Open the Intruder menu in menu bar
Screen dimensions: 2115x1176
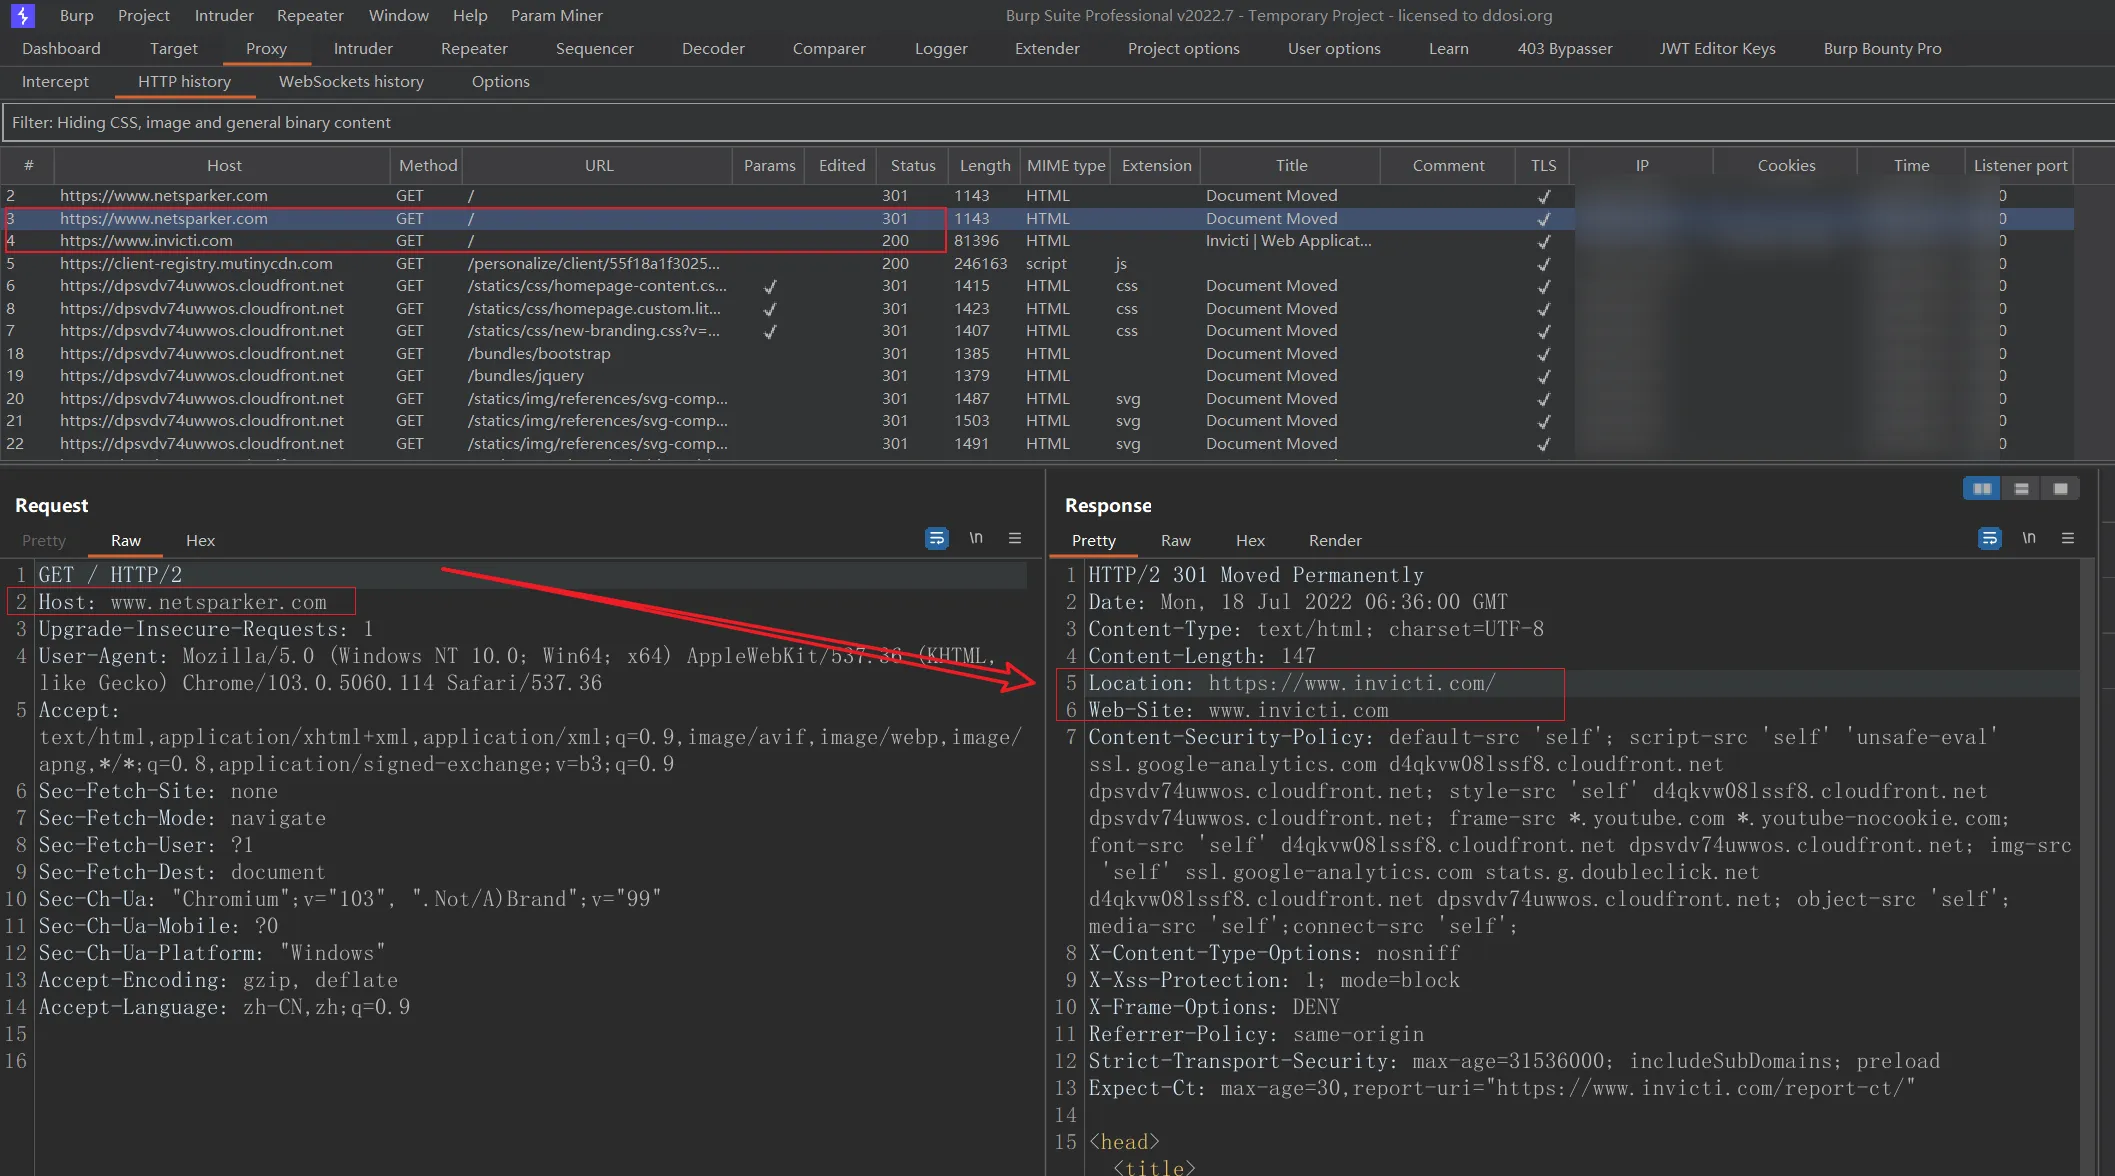pyautogui.click(x=224, y=15)
